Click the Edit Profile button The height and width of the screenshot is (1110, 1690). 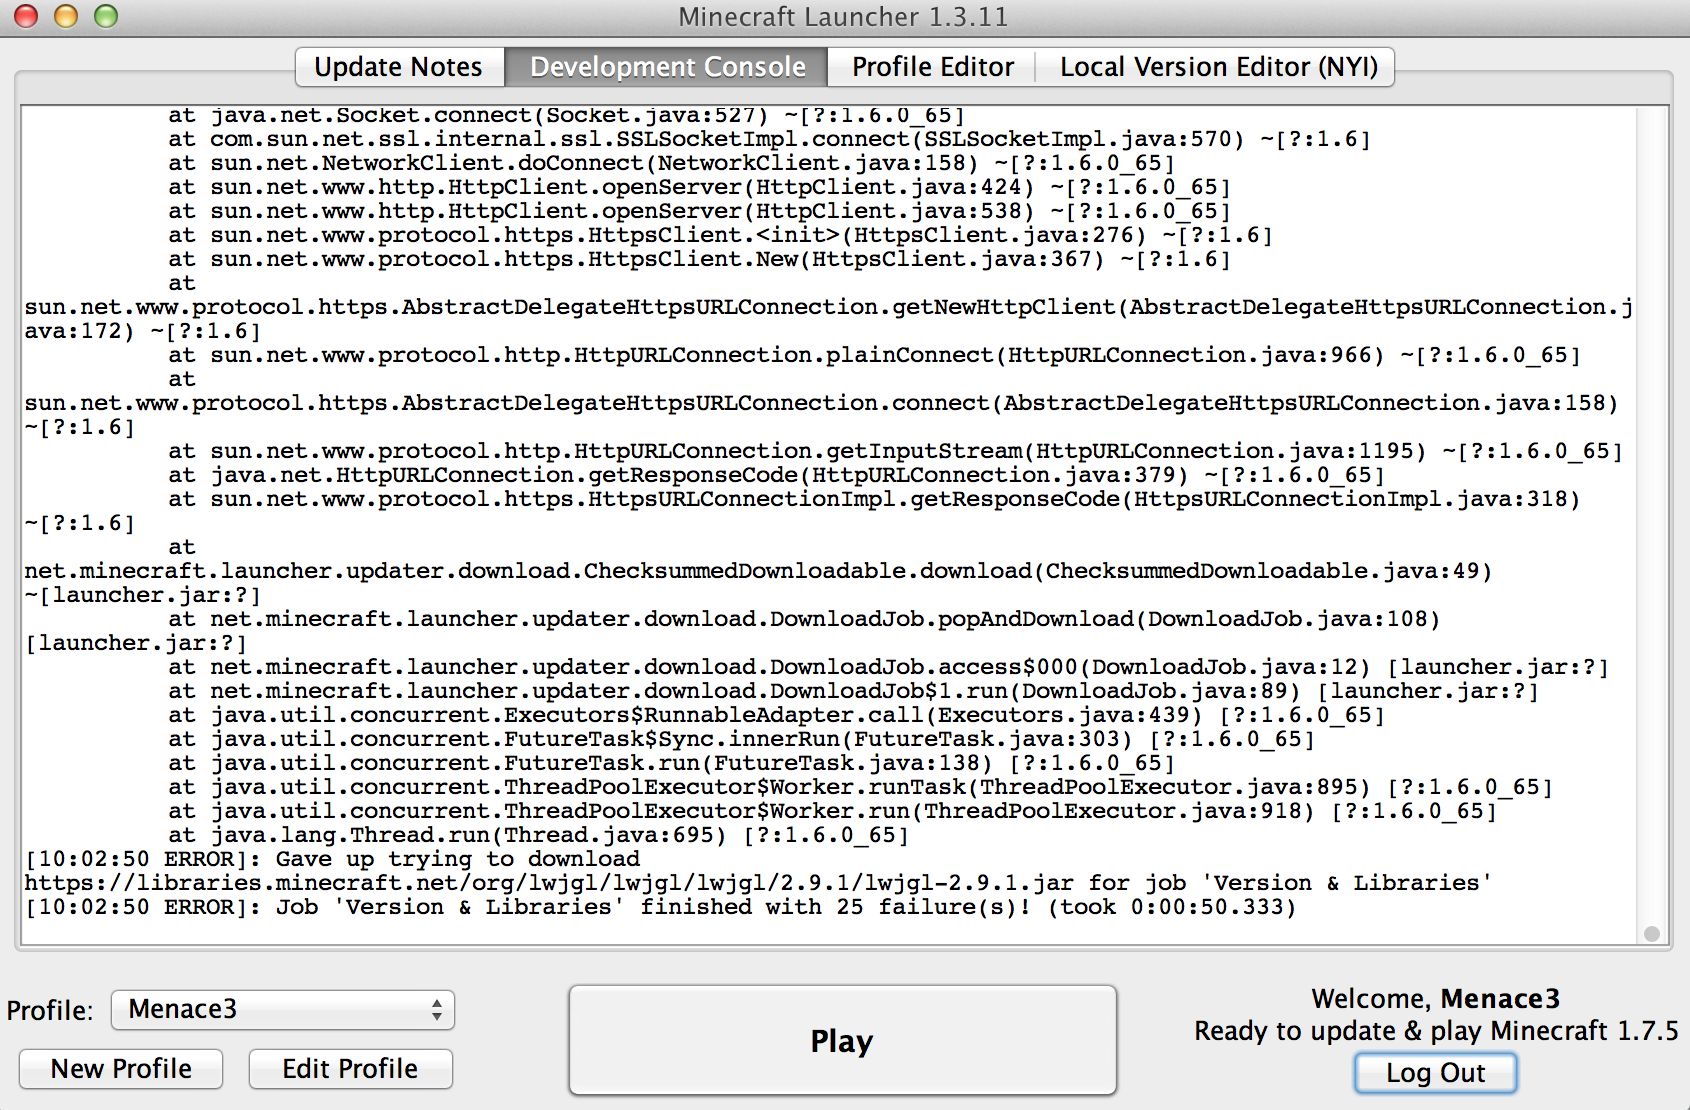click(x=350, y=1069)
